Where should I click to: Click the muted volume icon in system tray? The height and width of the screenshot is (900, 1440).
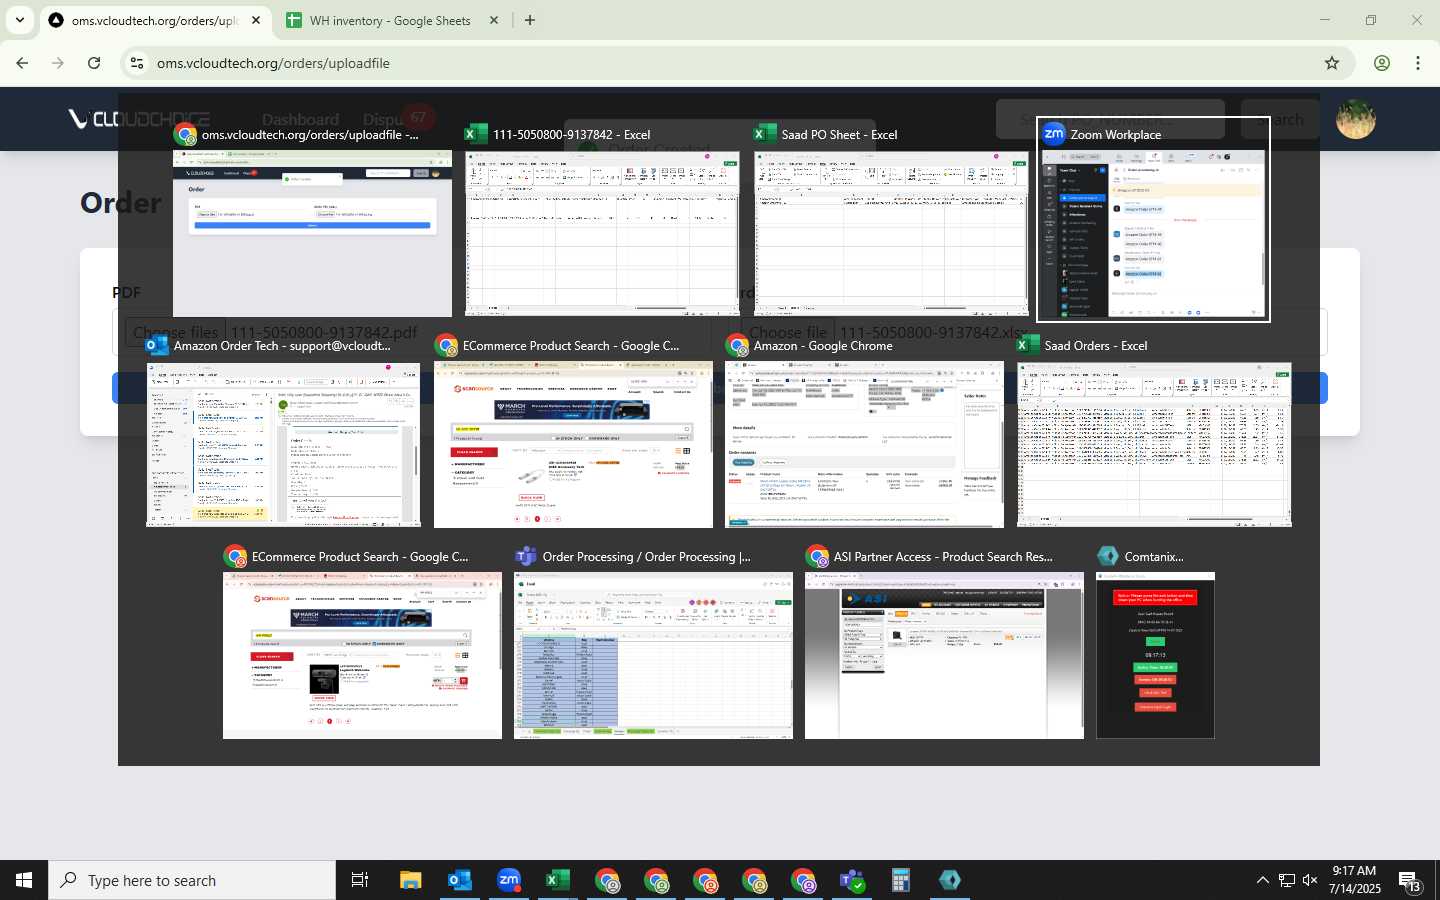[1310, 880]
